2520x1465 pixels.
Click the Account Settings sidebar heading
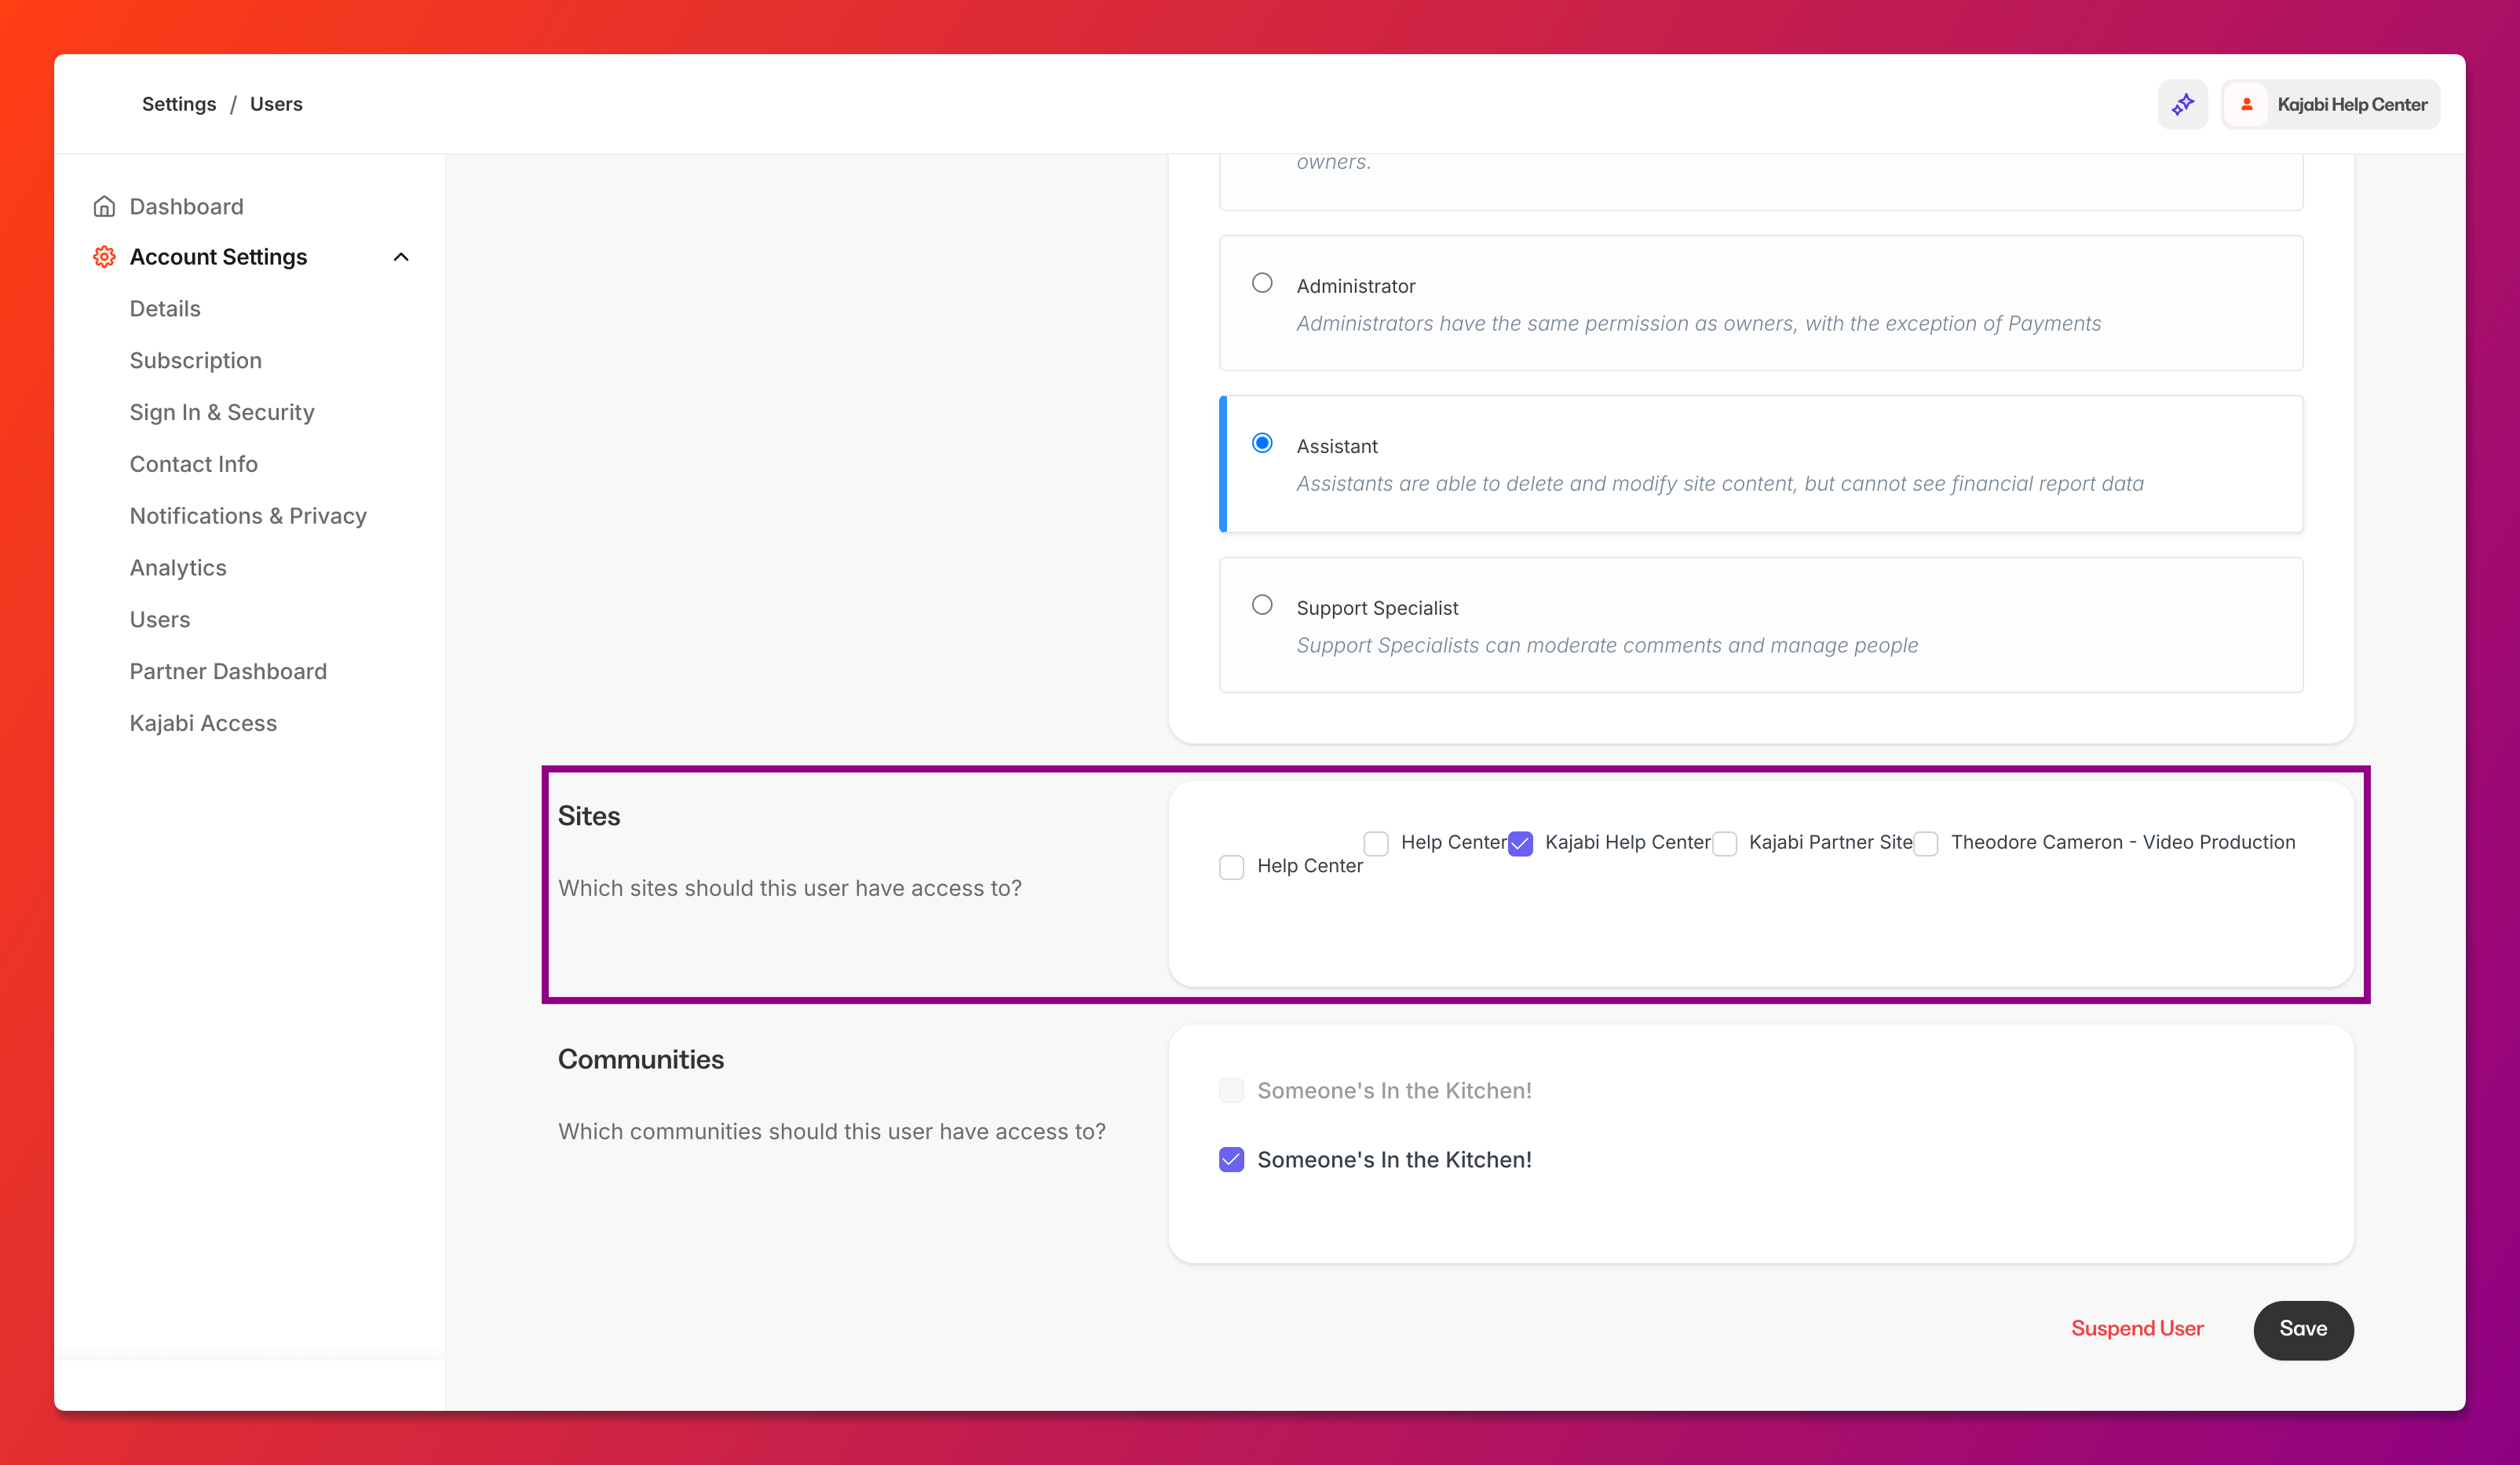(218, 257)
